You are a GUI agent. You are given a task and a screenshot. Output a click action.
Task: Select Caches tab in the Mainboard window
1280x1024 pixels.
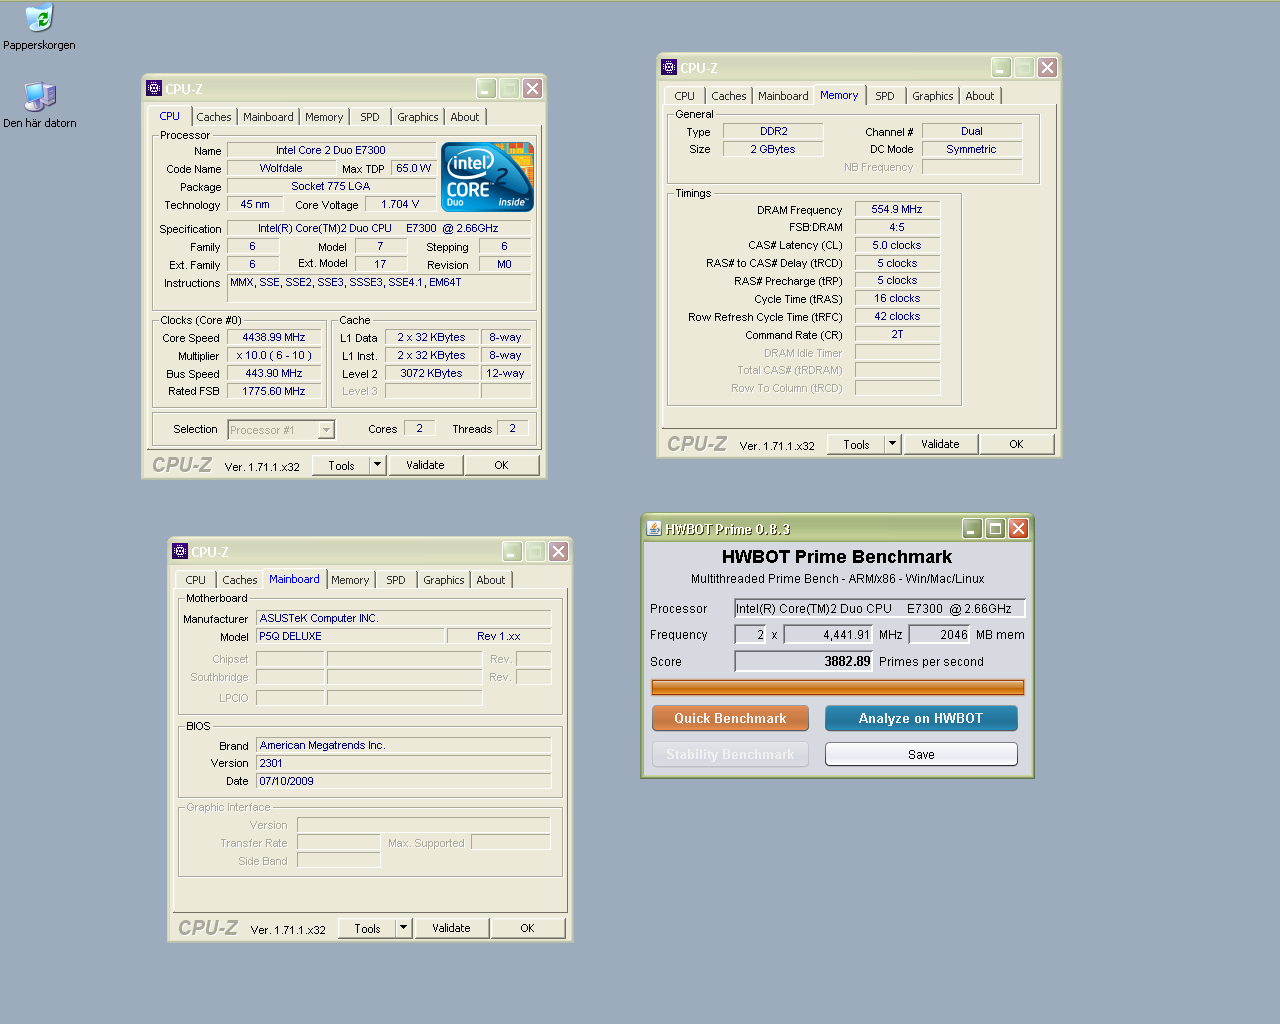tap(240, 580)
